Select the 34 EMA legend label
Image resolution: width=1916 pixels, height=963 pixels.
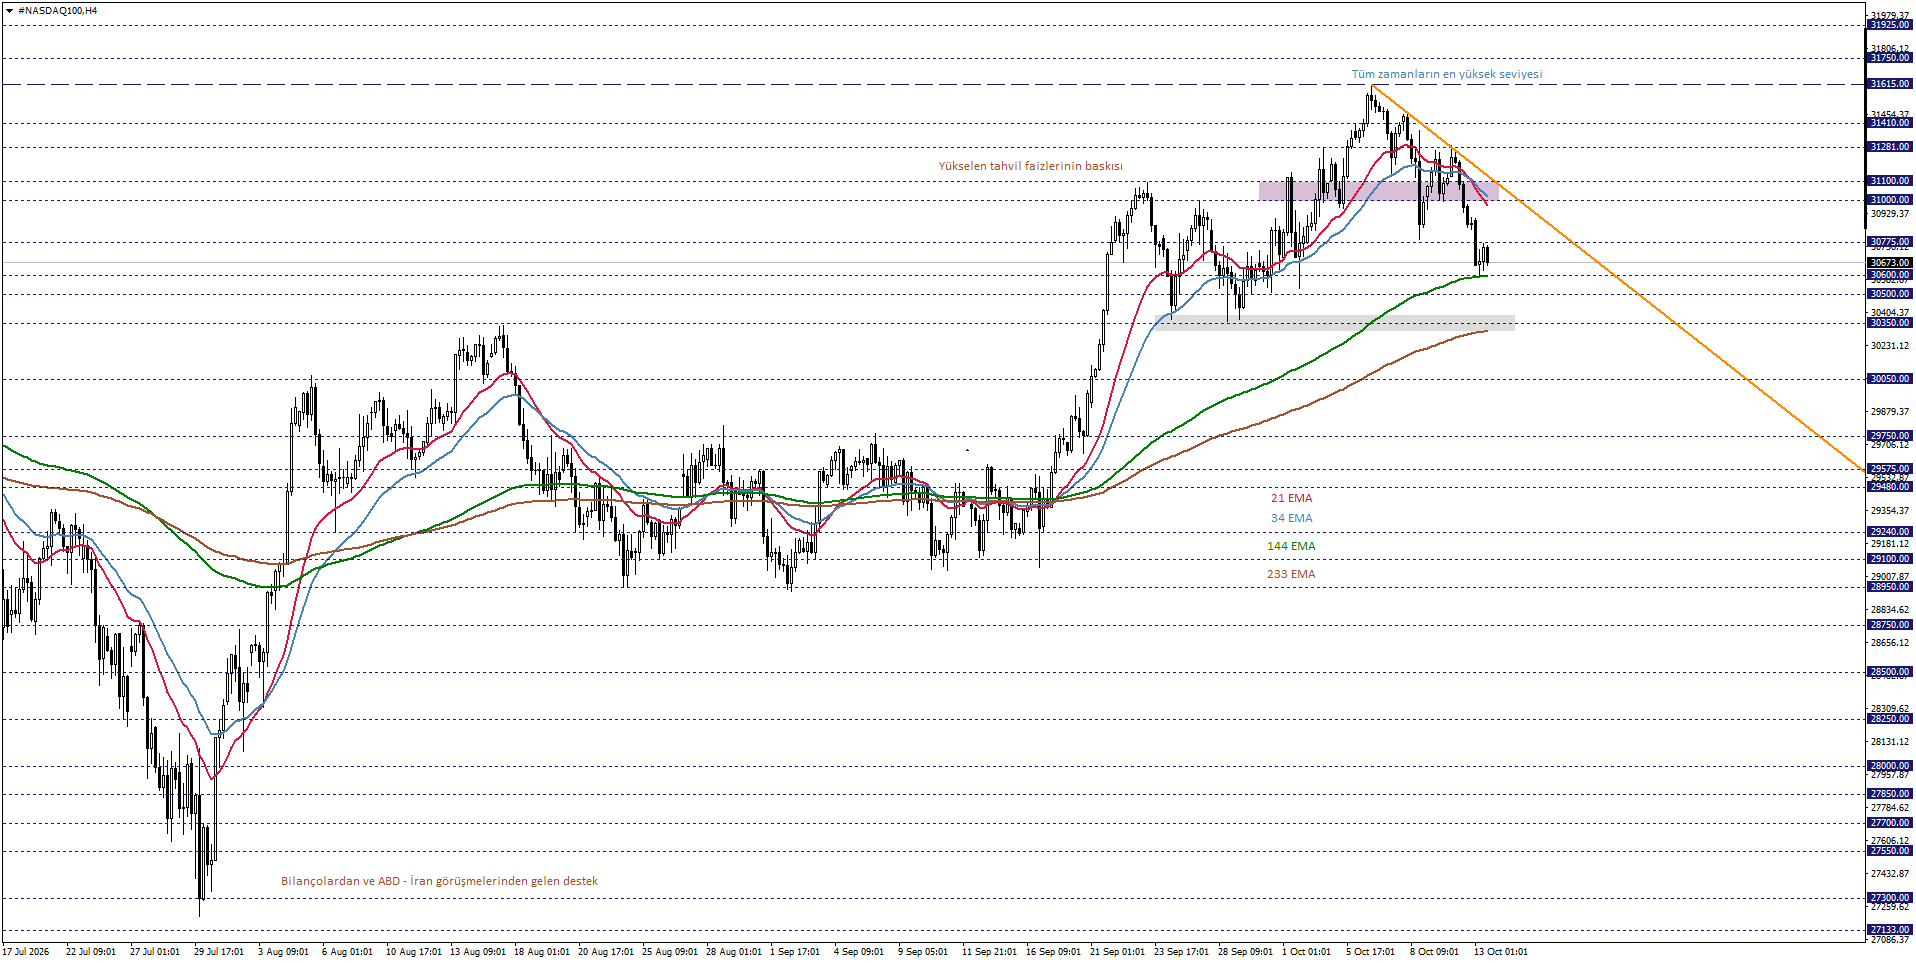[x=1291, y=518]
